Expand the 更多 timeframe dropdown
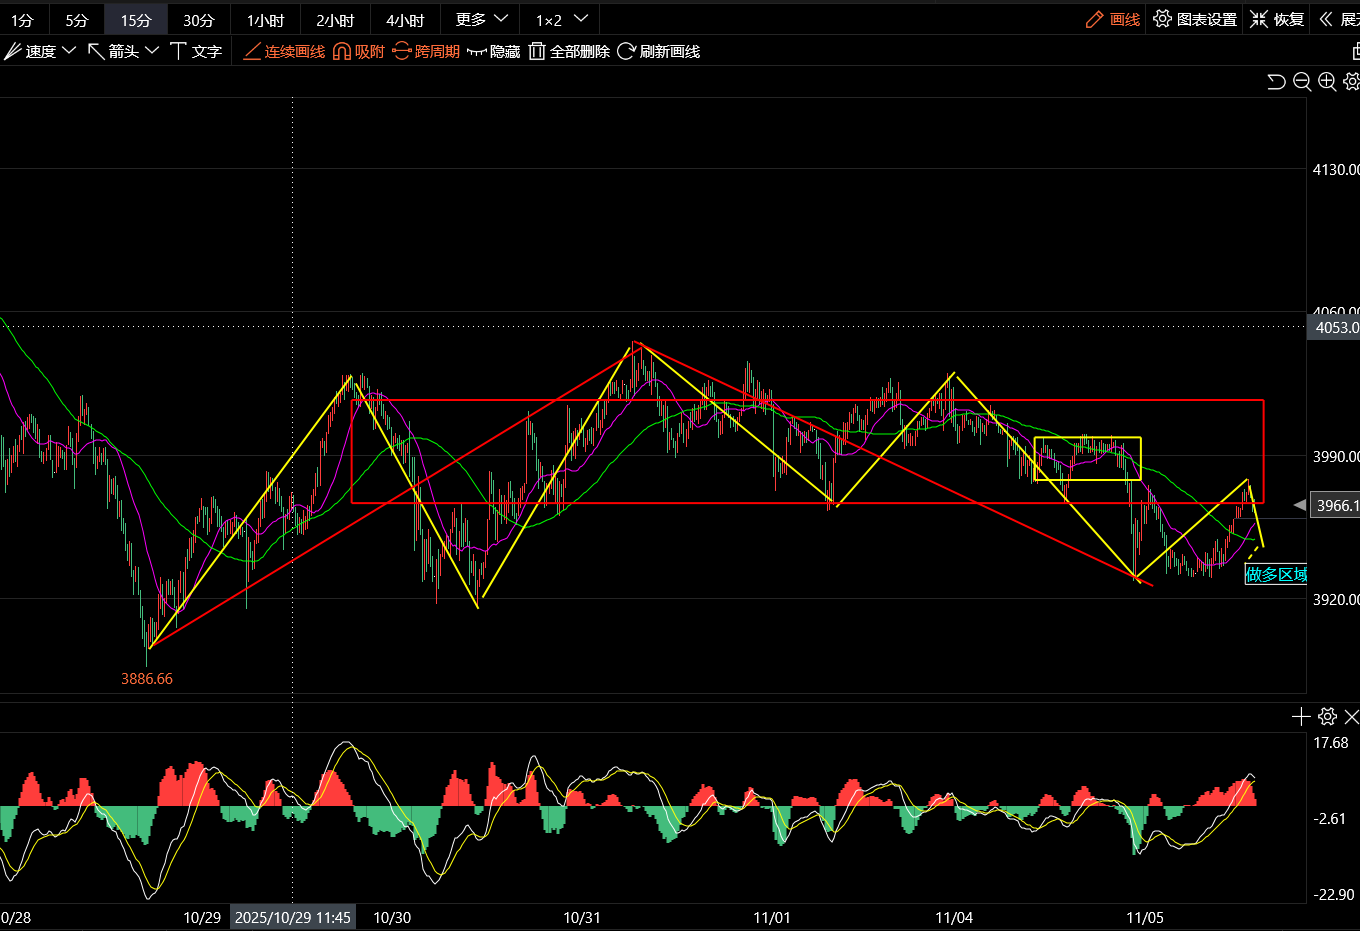The height and width of the screenshot is (931, 1360). pos(482,20)
